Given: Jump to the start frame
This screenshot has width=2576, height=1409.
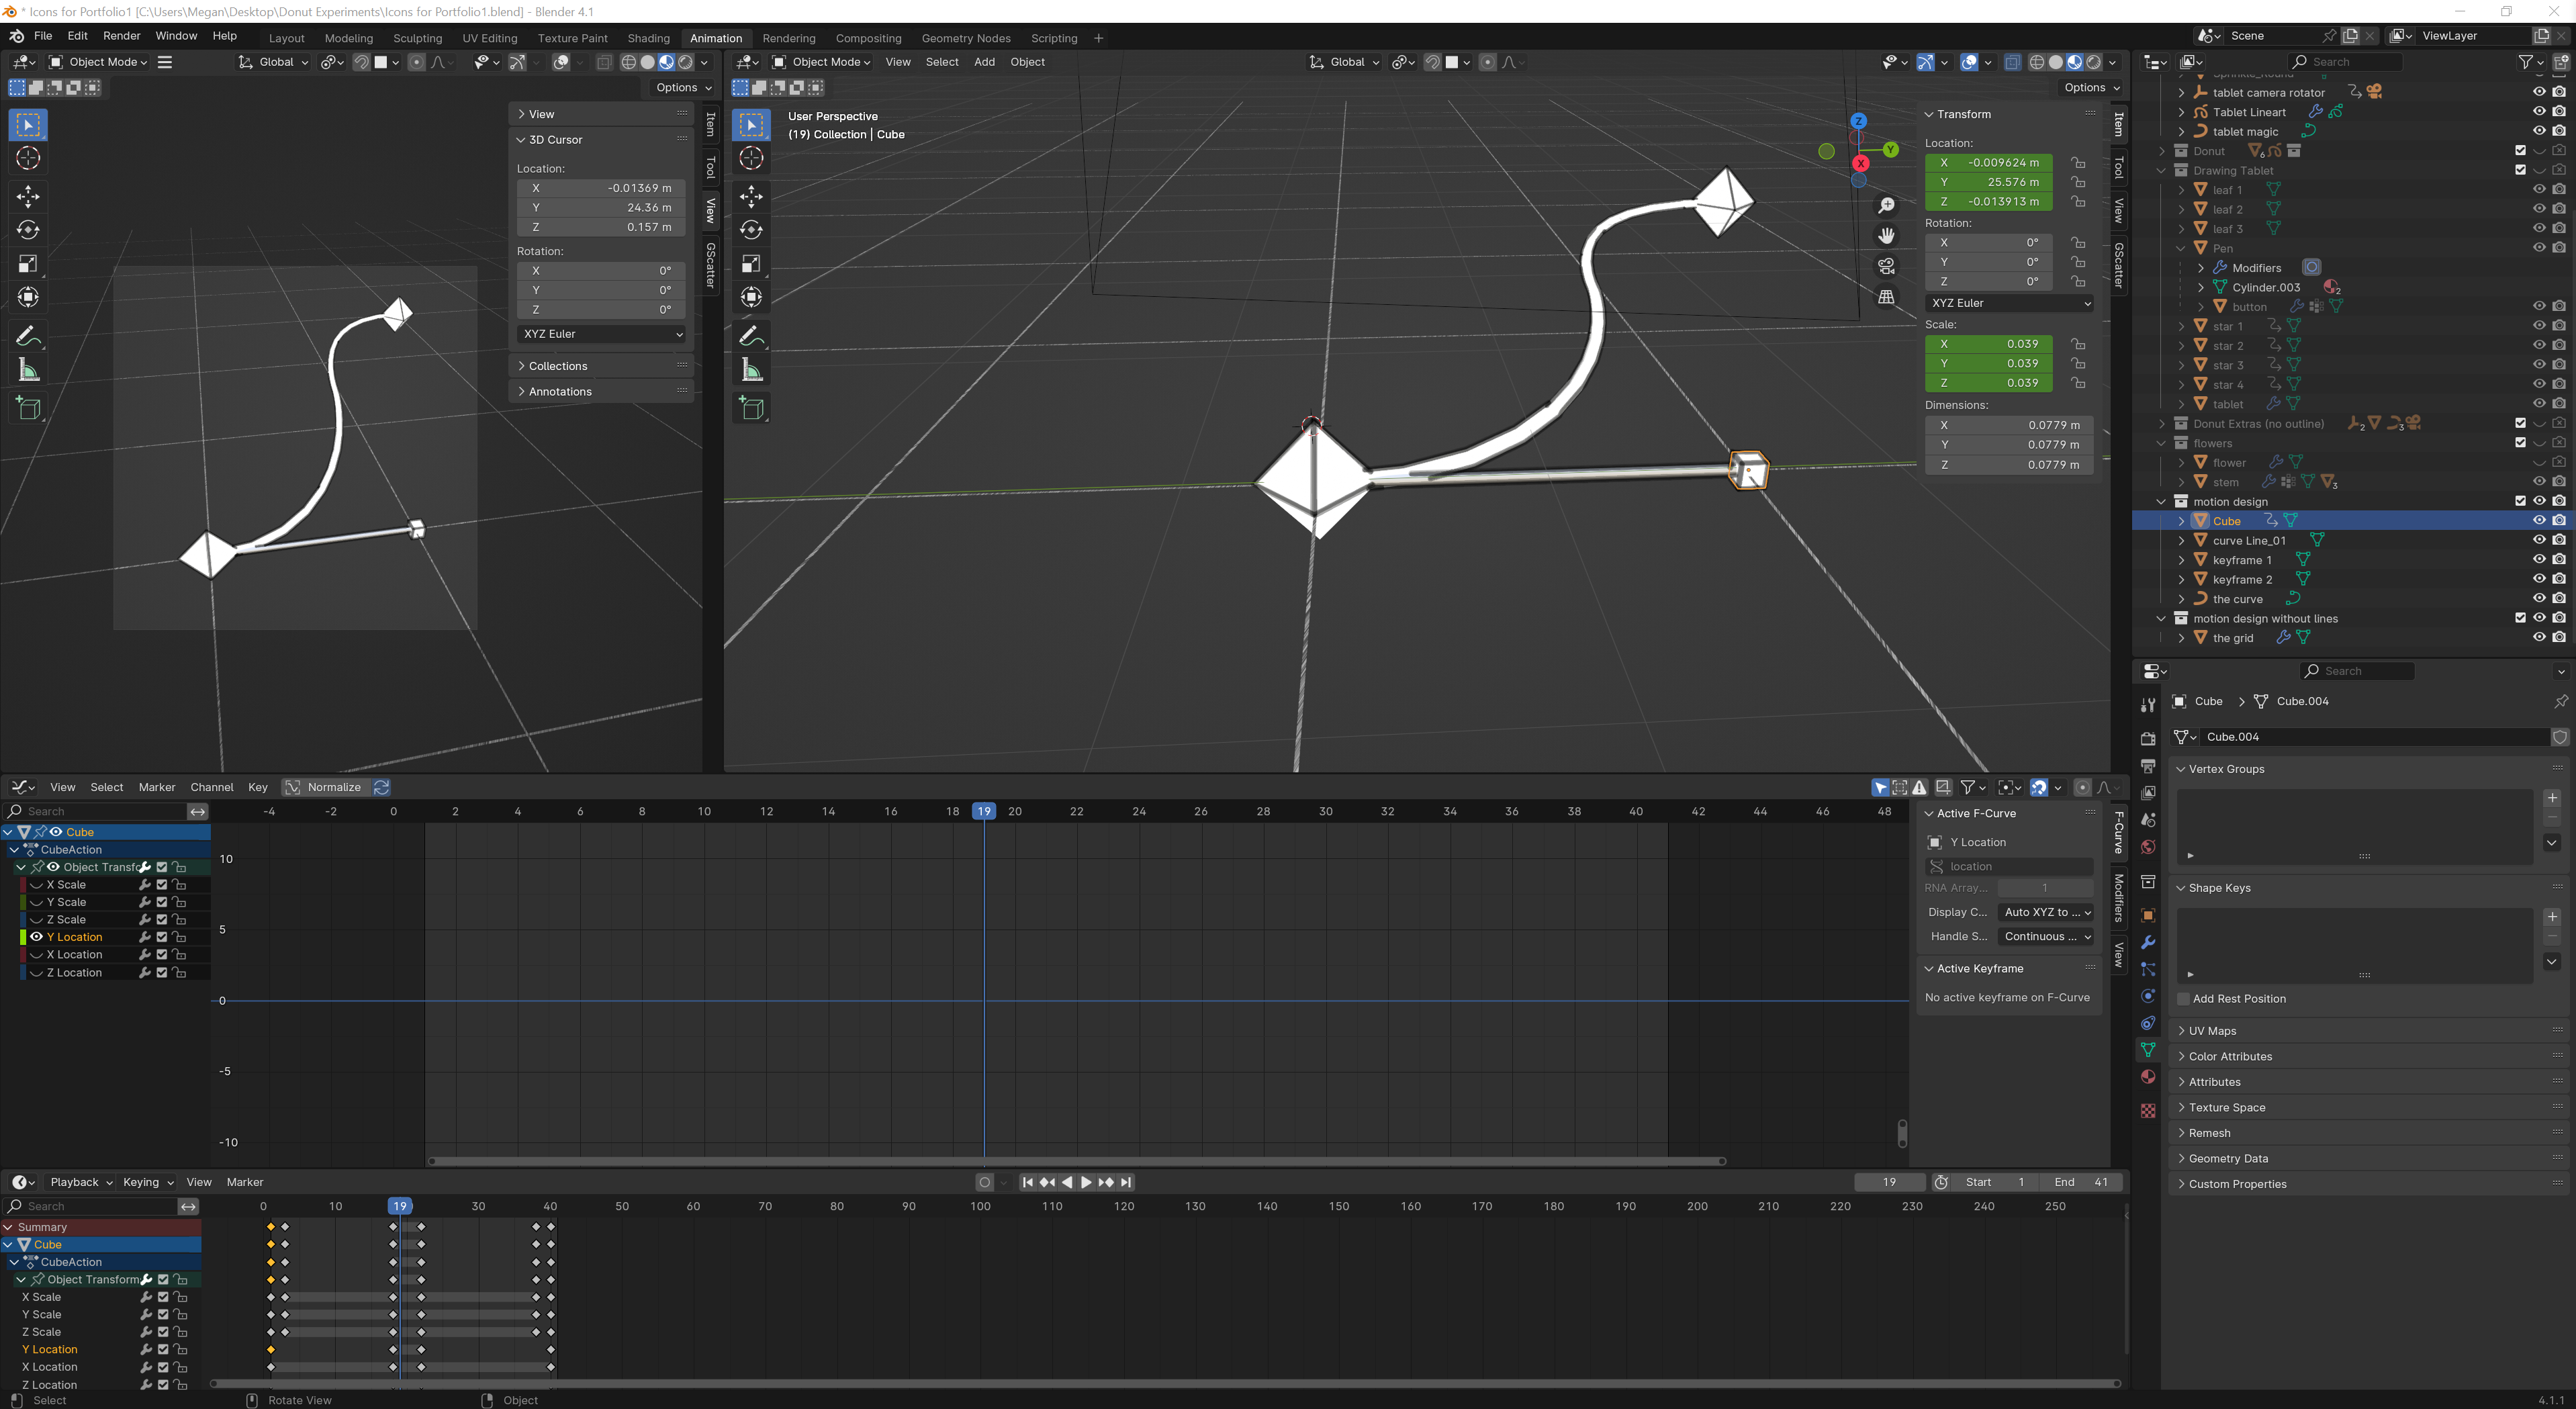Looking at the screenshot, I should tap(1027, 1182).
